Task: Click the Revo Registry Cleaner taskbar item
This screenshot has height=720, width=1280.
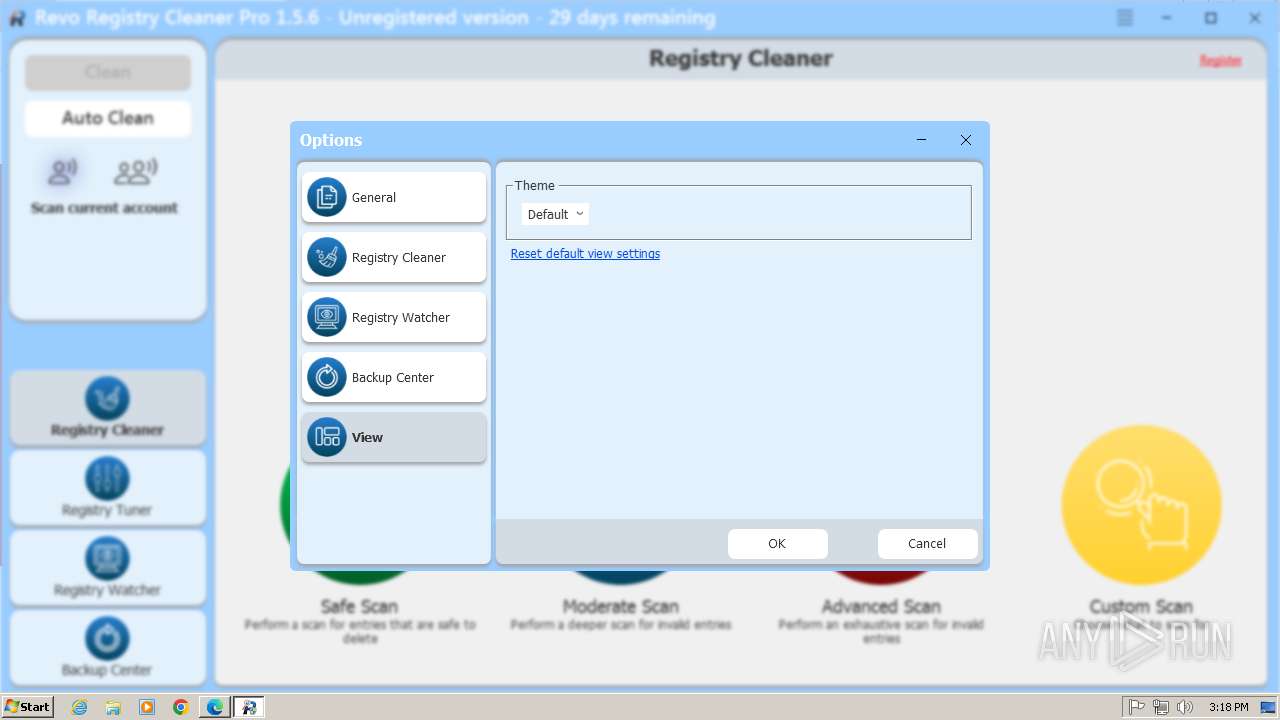Action: click(x=249, y=707)
